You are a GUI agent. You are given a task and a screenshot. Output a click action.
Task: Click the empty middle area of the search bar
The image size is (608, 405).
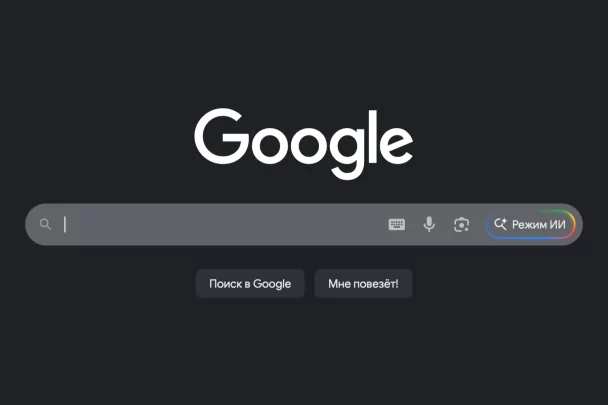pos(223,224)
